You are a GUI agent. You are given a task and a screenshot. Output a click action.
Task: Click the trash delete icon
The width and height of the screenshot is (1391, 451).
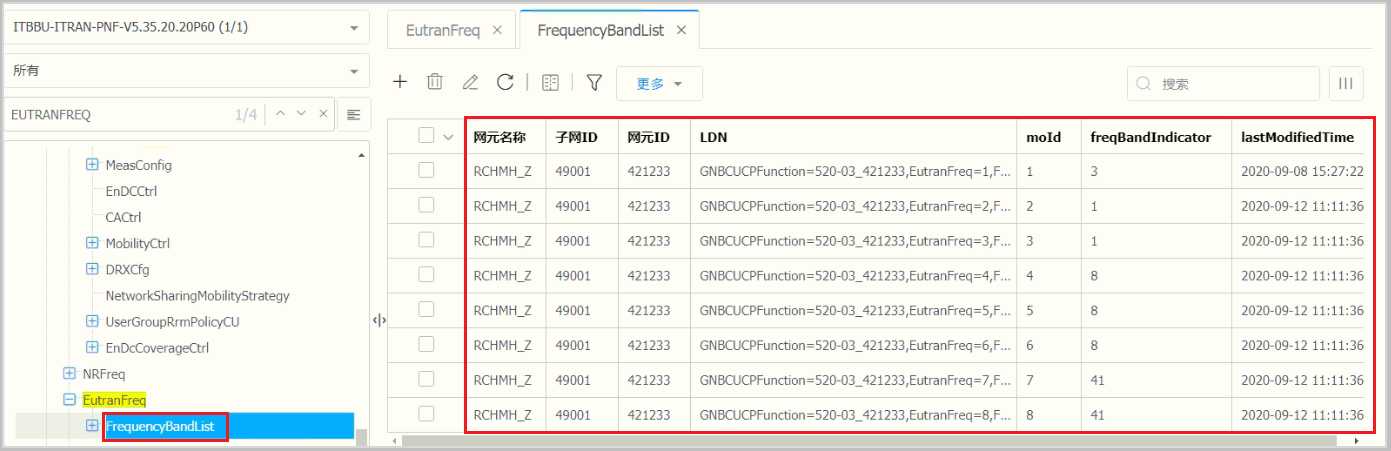[435, 83]
